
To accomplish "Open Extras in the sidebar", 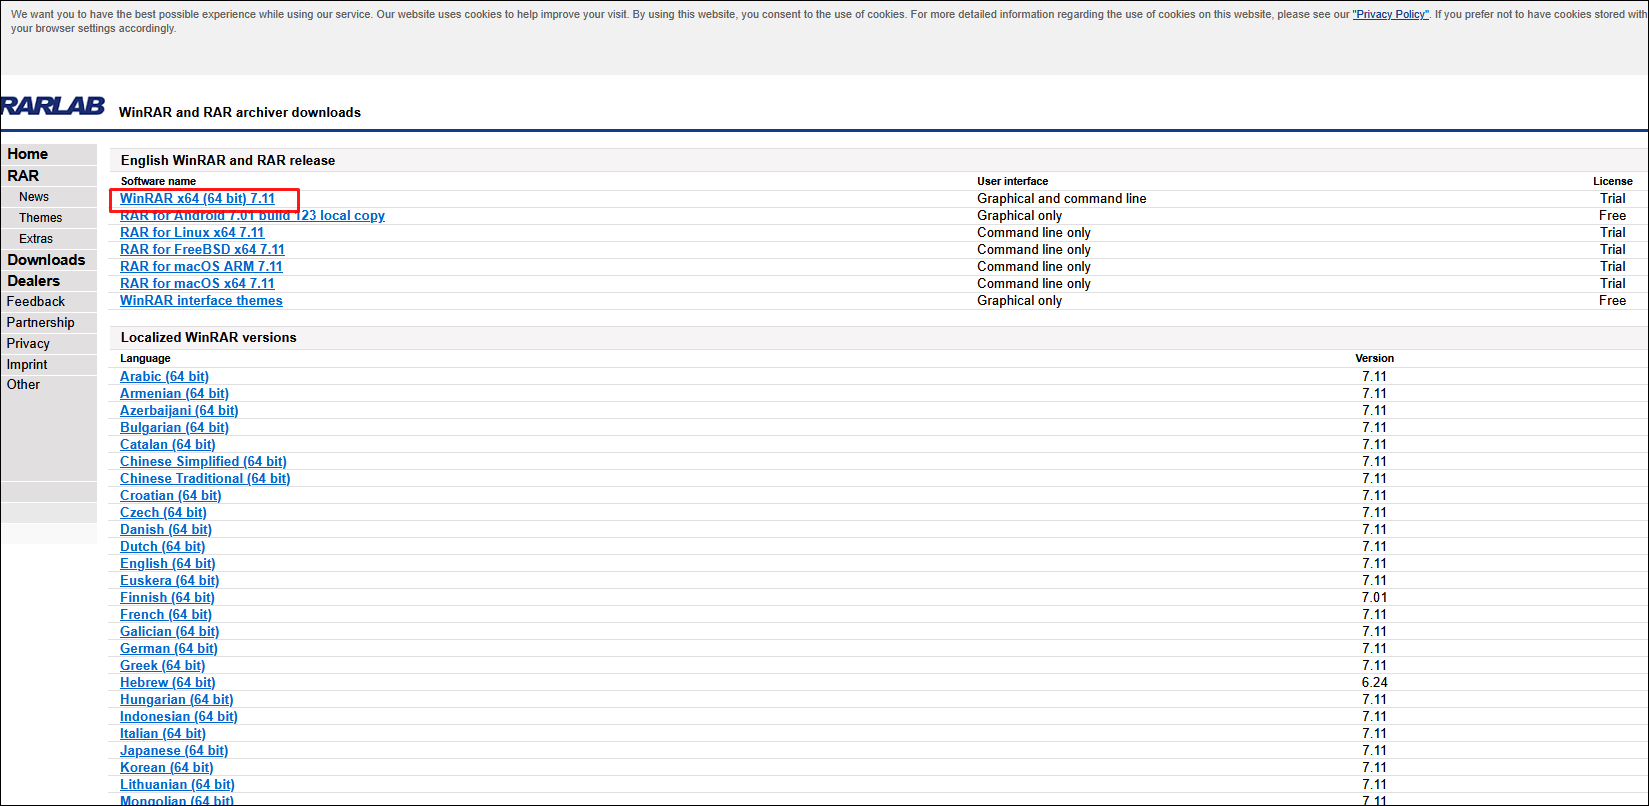I will coord(36,239).
